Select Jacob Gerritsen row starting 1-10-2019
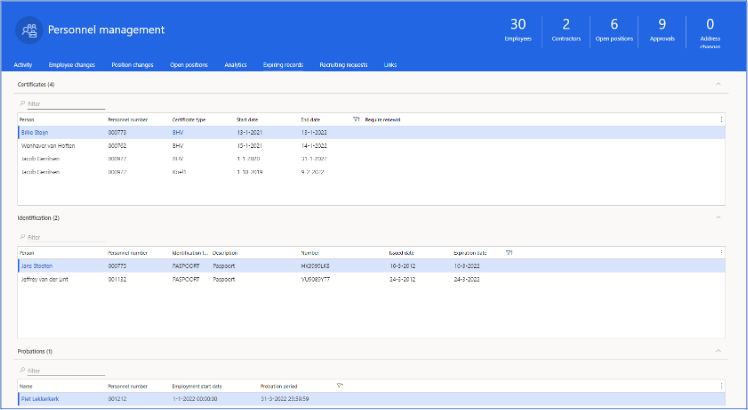Screen dimensions: 748x410 pos(372,172)
